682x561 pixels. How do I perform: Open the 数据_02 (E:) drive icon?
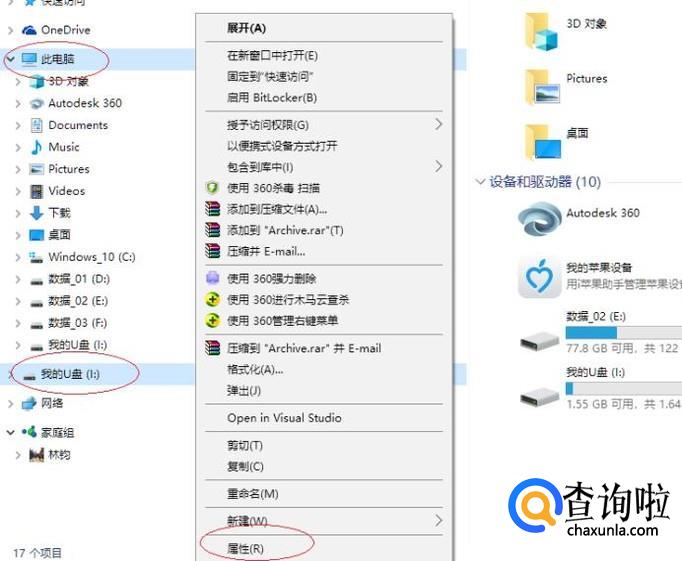pyautogui.click(x=540, y=341)
